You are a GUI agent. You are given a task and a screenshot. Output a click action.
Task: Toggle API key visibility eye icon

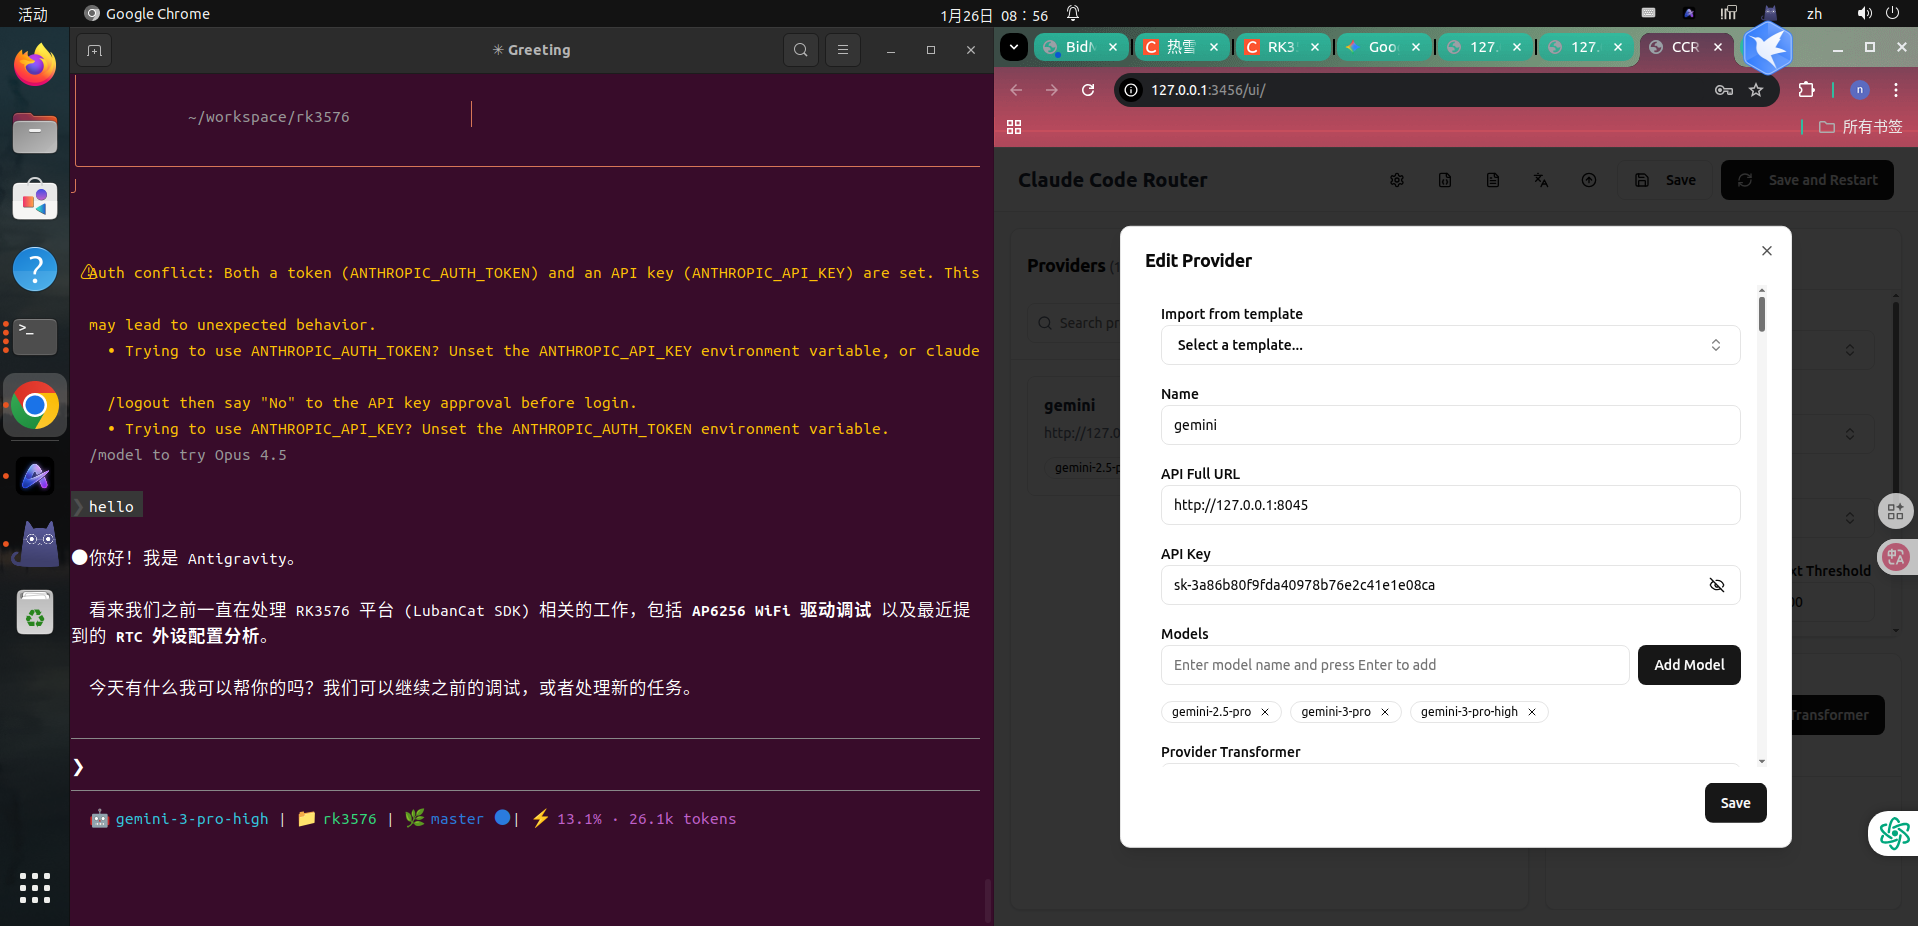click(x=1717, y=585)
